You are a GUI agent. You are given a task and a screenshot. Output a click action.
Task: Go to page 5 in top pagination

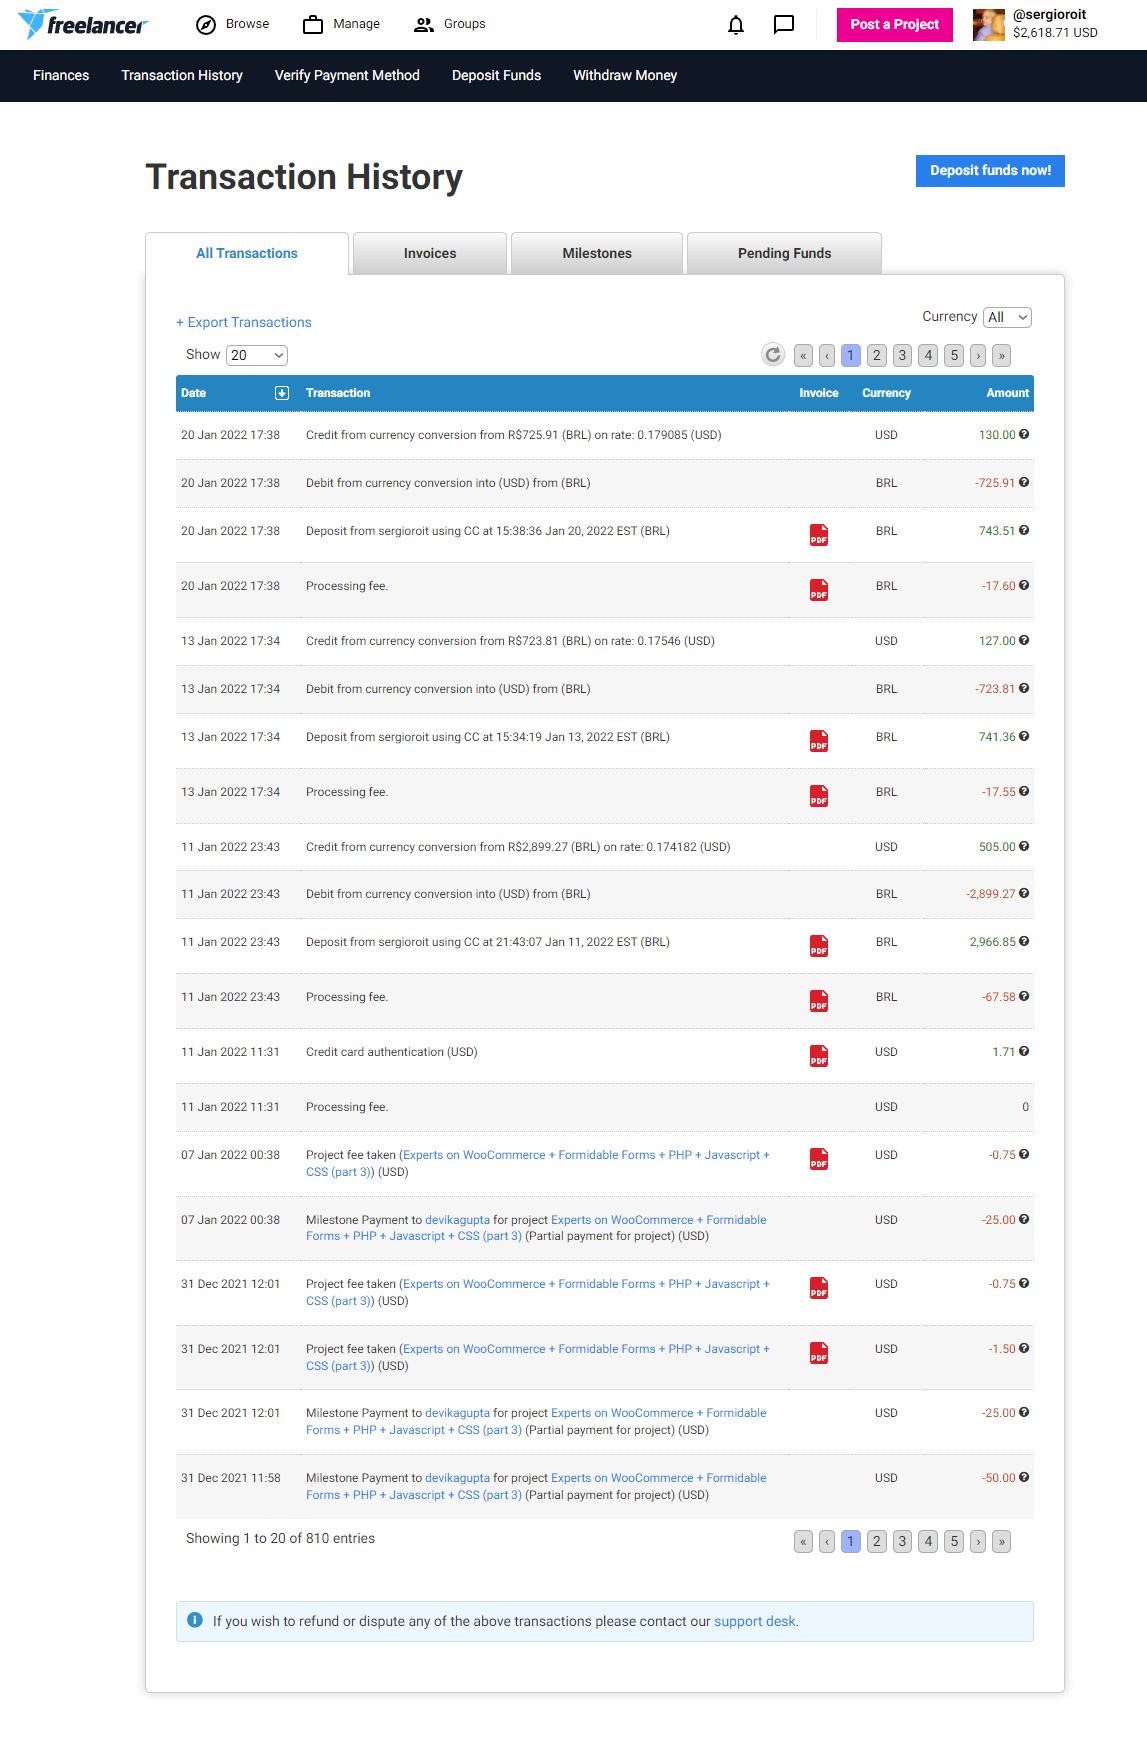955,355
